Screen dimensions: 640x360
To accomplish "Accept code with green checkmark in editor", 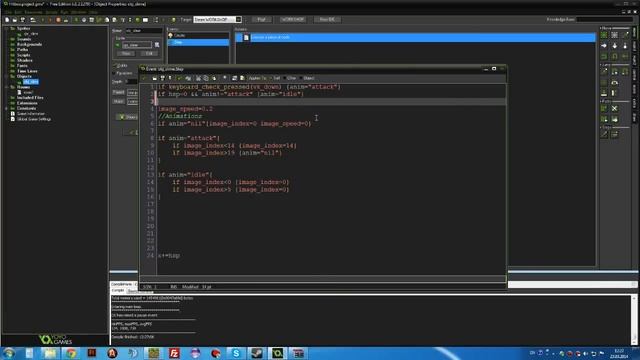I will pyautogui.click(x=144, y=78).
